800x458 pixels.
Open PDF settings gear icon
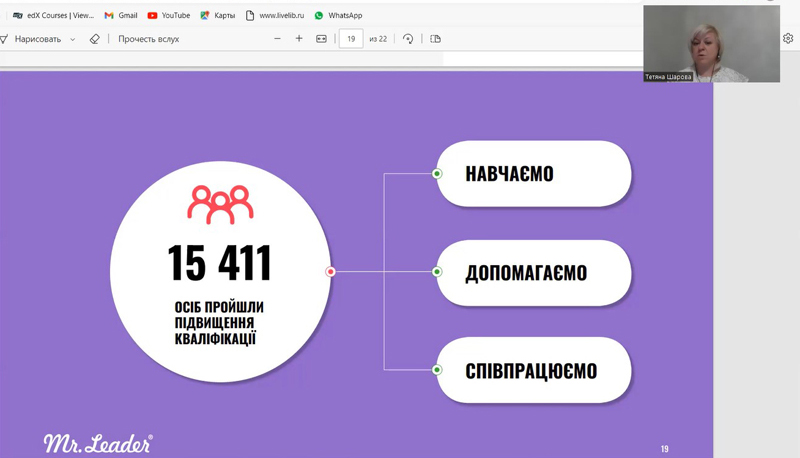pos(788,39)
